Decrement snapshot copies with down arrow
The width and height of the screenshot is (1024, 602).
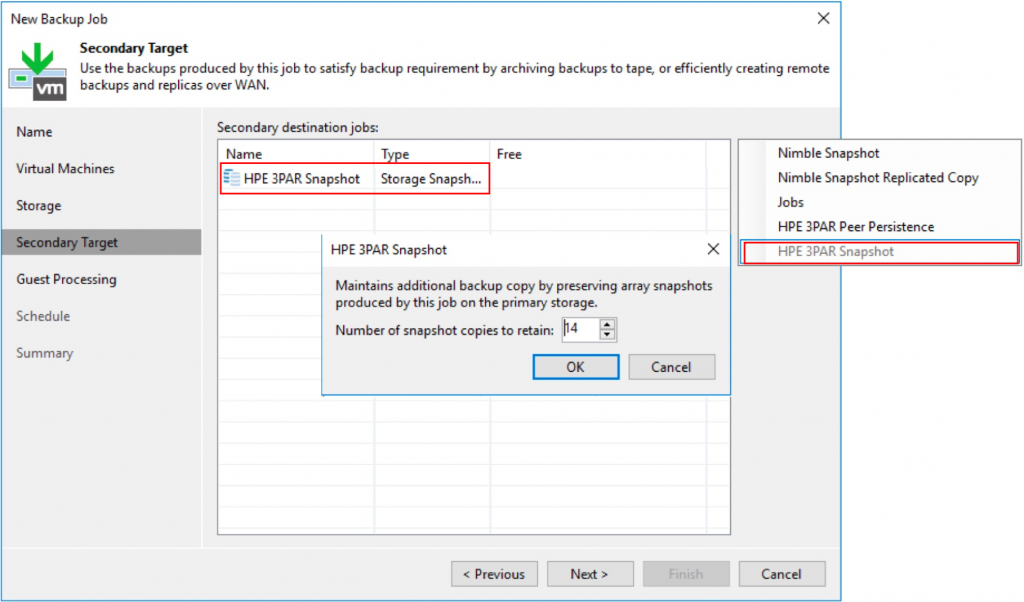[605, 335]
